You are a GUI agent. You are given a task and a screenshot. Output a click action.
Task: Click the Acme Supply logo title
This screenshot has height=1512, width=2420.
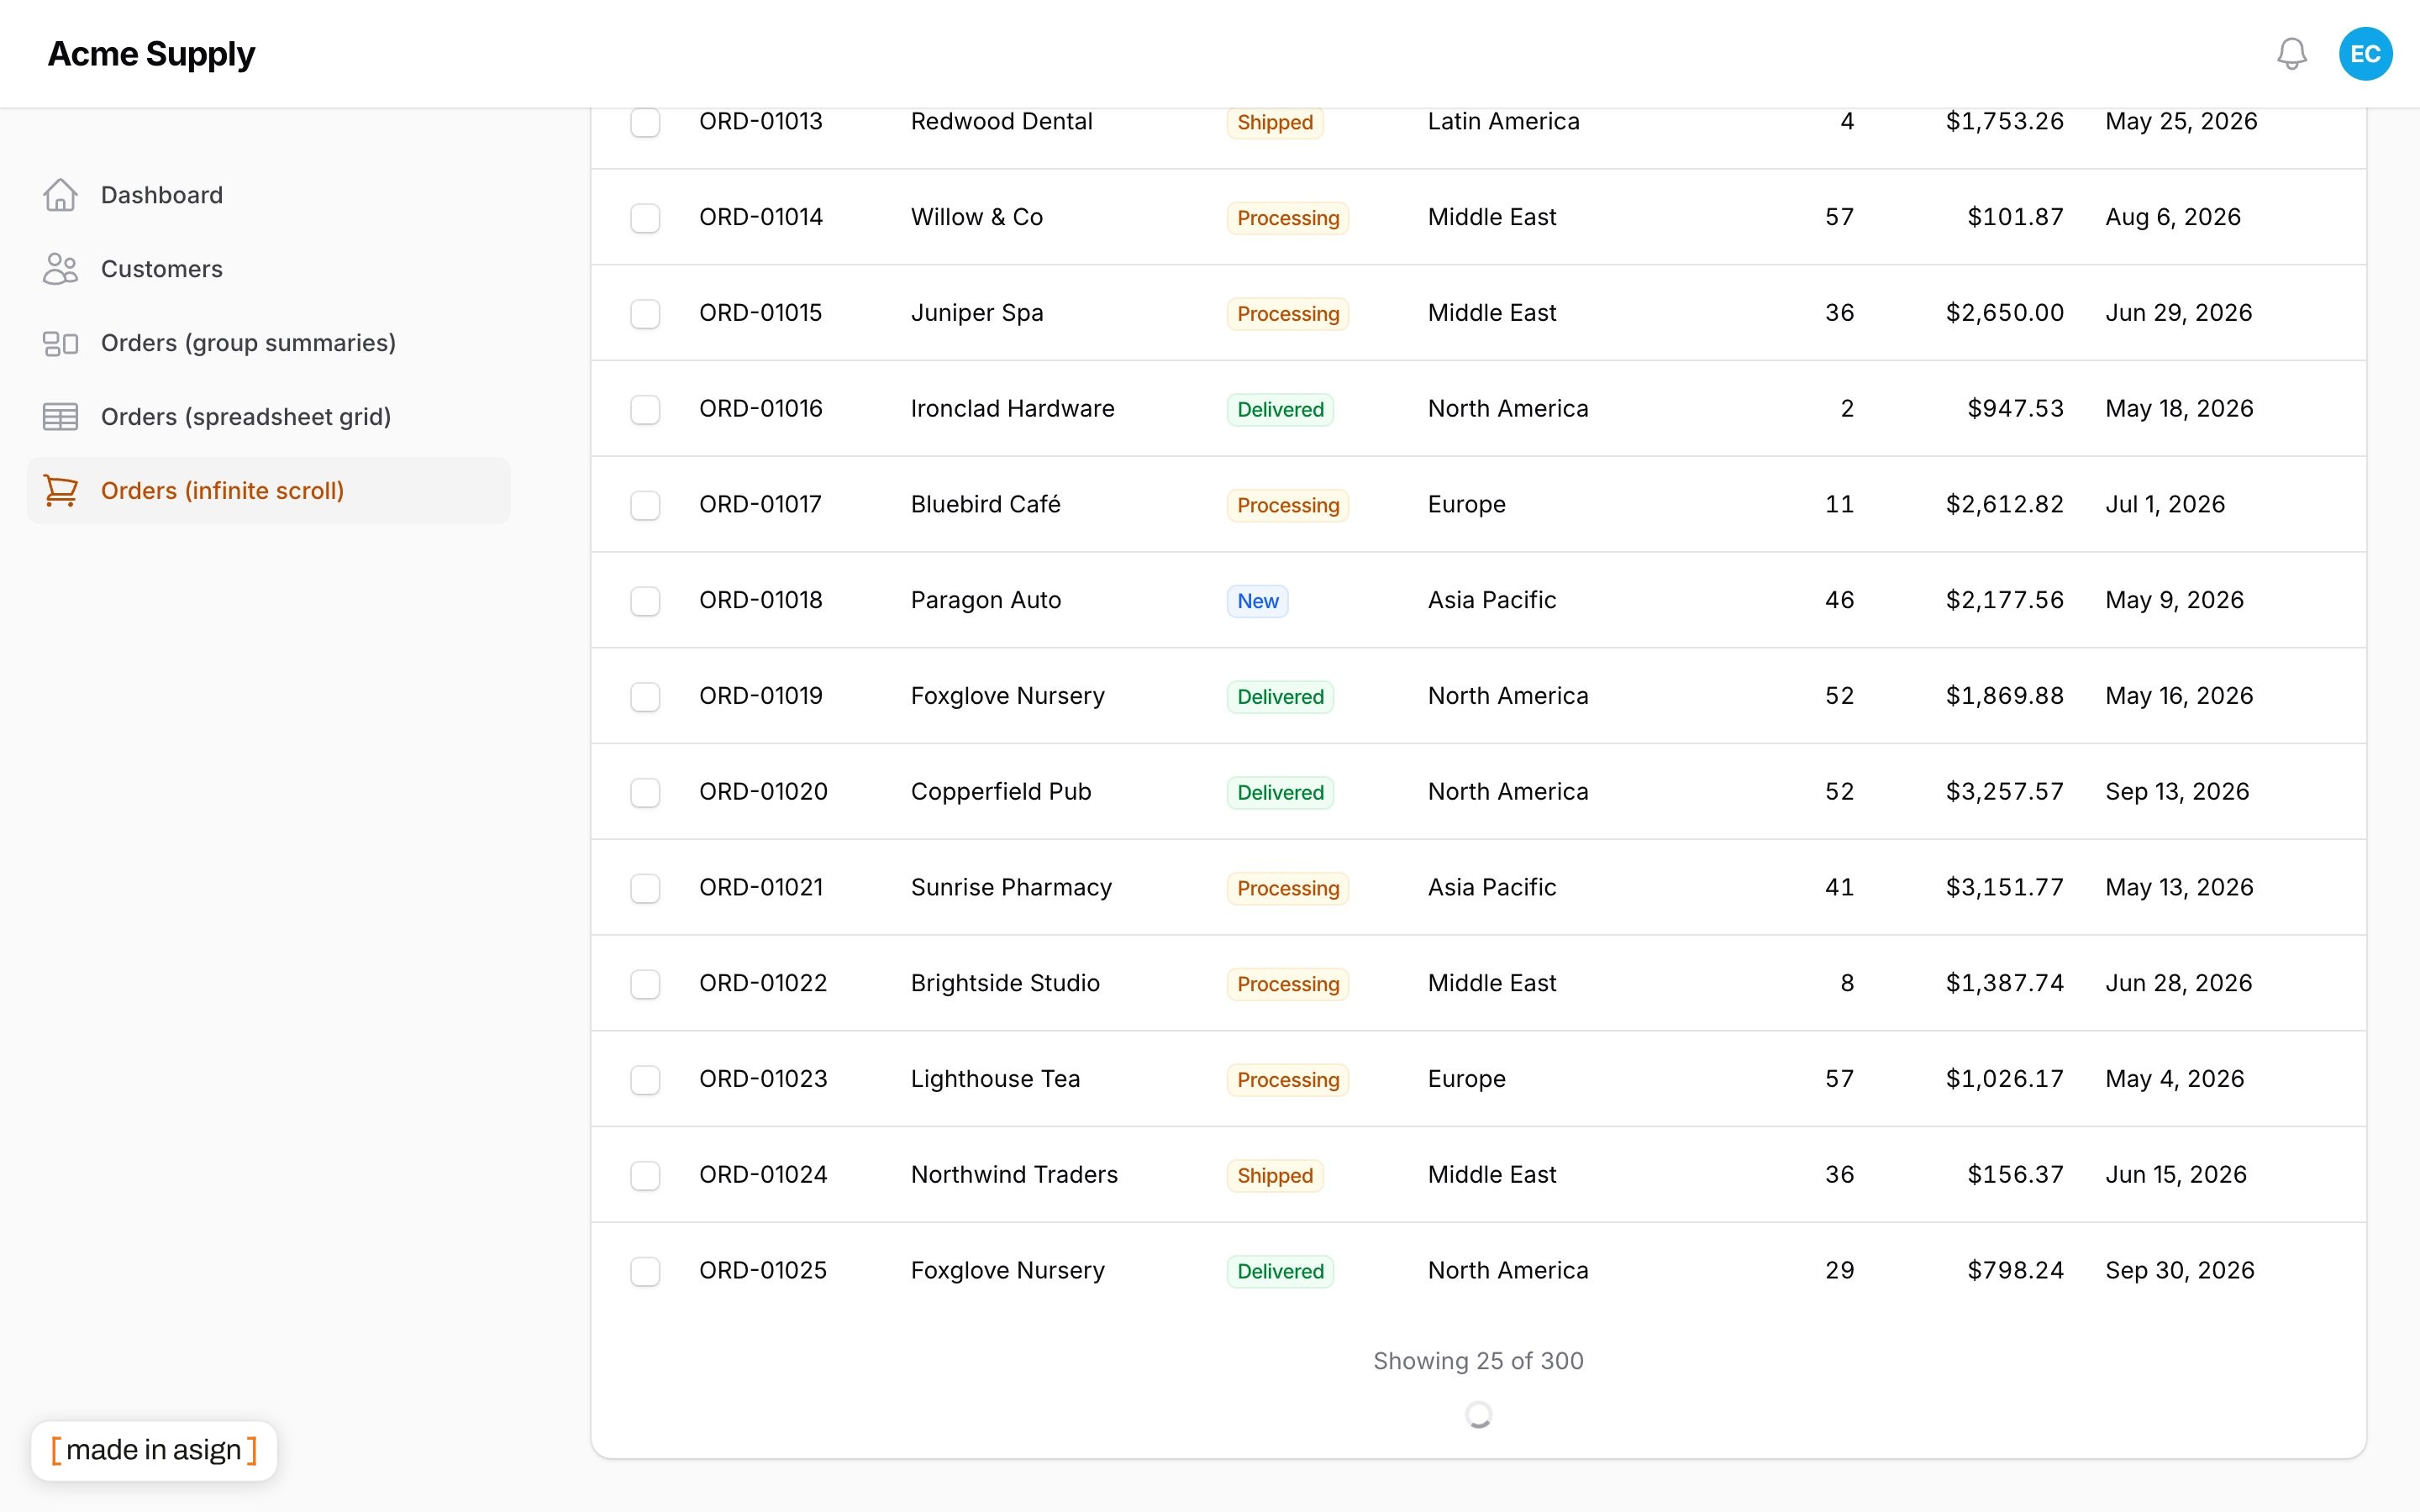[151, 54]
